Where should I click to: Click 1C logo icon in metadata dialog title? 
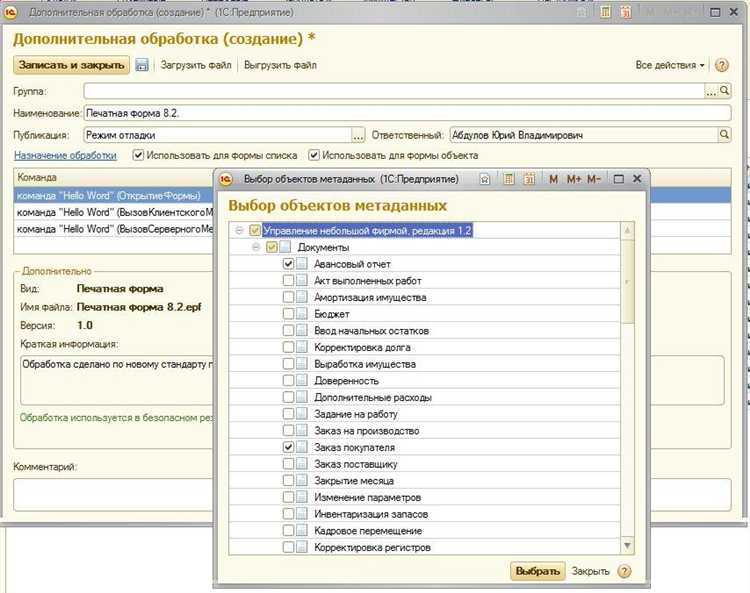pyautogui.click(x=226, y=179)
